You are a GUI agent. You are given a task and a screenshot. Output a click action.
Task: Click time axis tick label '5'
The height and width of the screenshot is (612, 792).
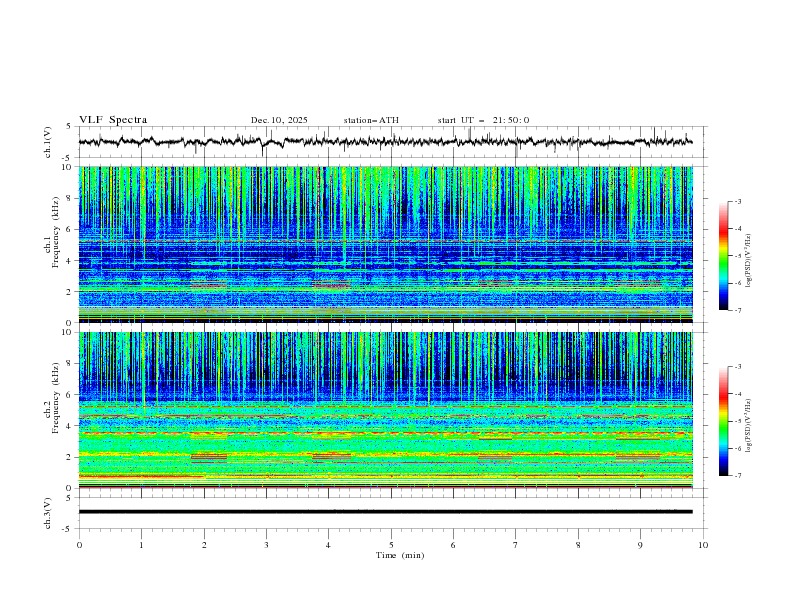pos(391,545)
